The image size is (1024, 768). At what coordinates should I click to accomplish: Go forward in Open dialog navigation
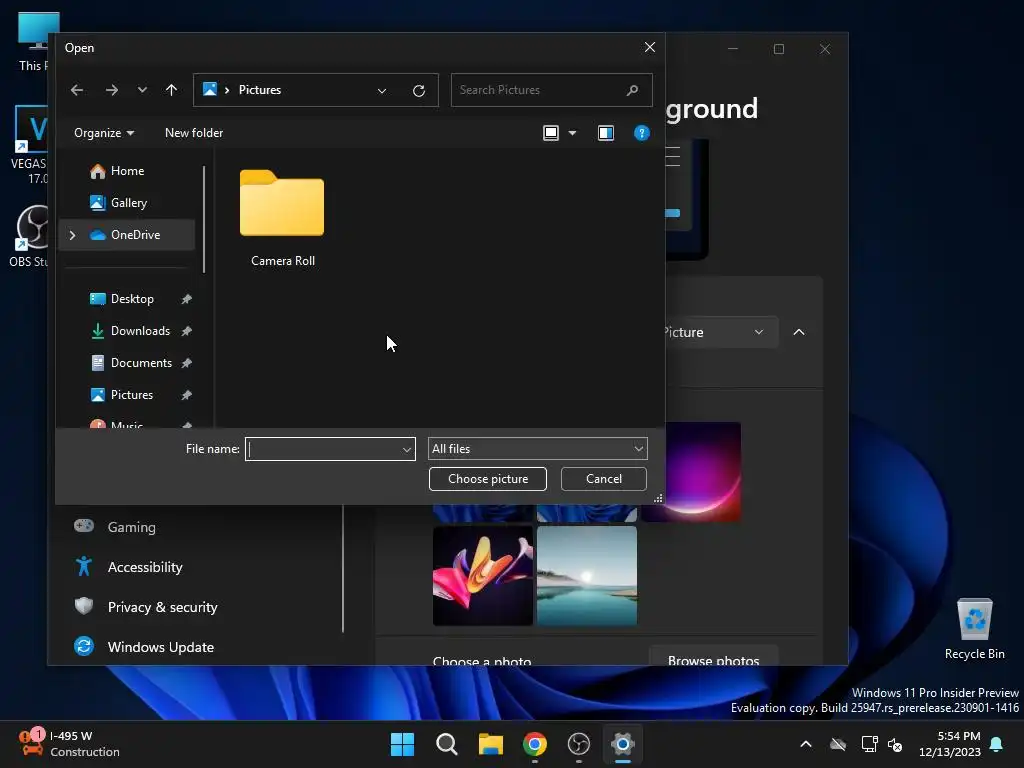coord(112,90)
